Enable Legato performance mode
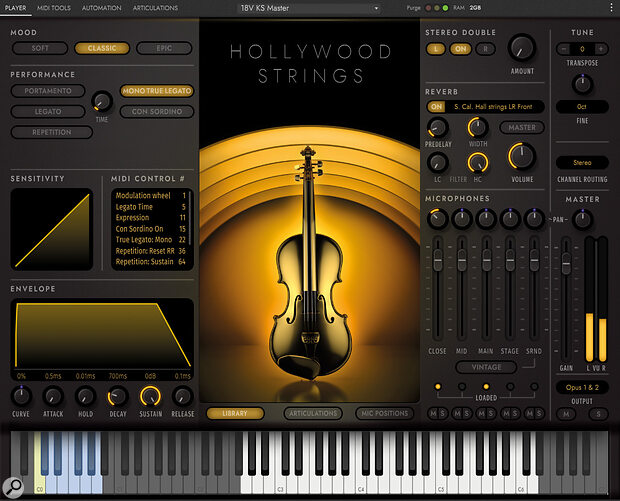Image resolution: width=620 pixels, height=501 pixels. tap(48, 112)
